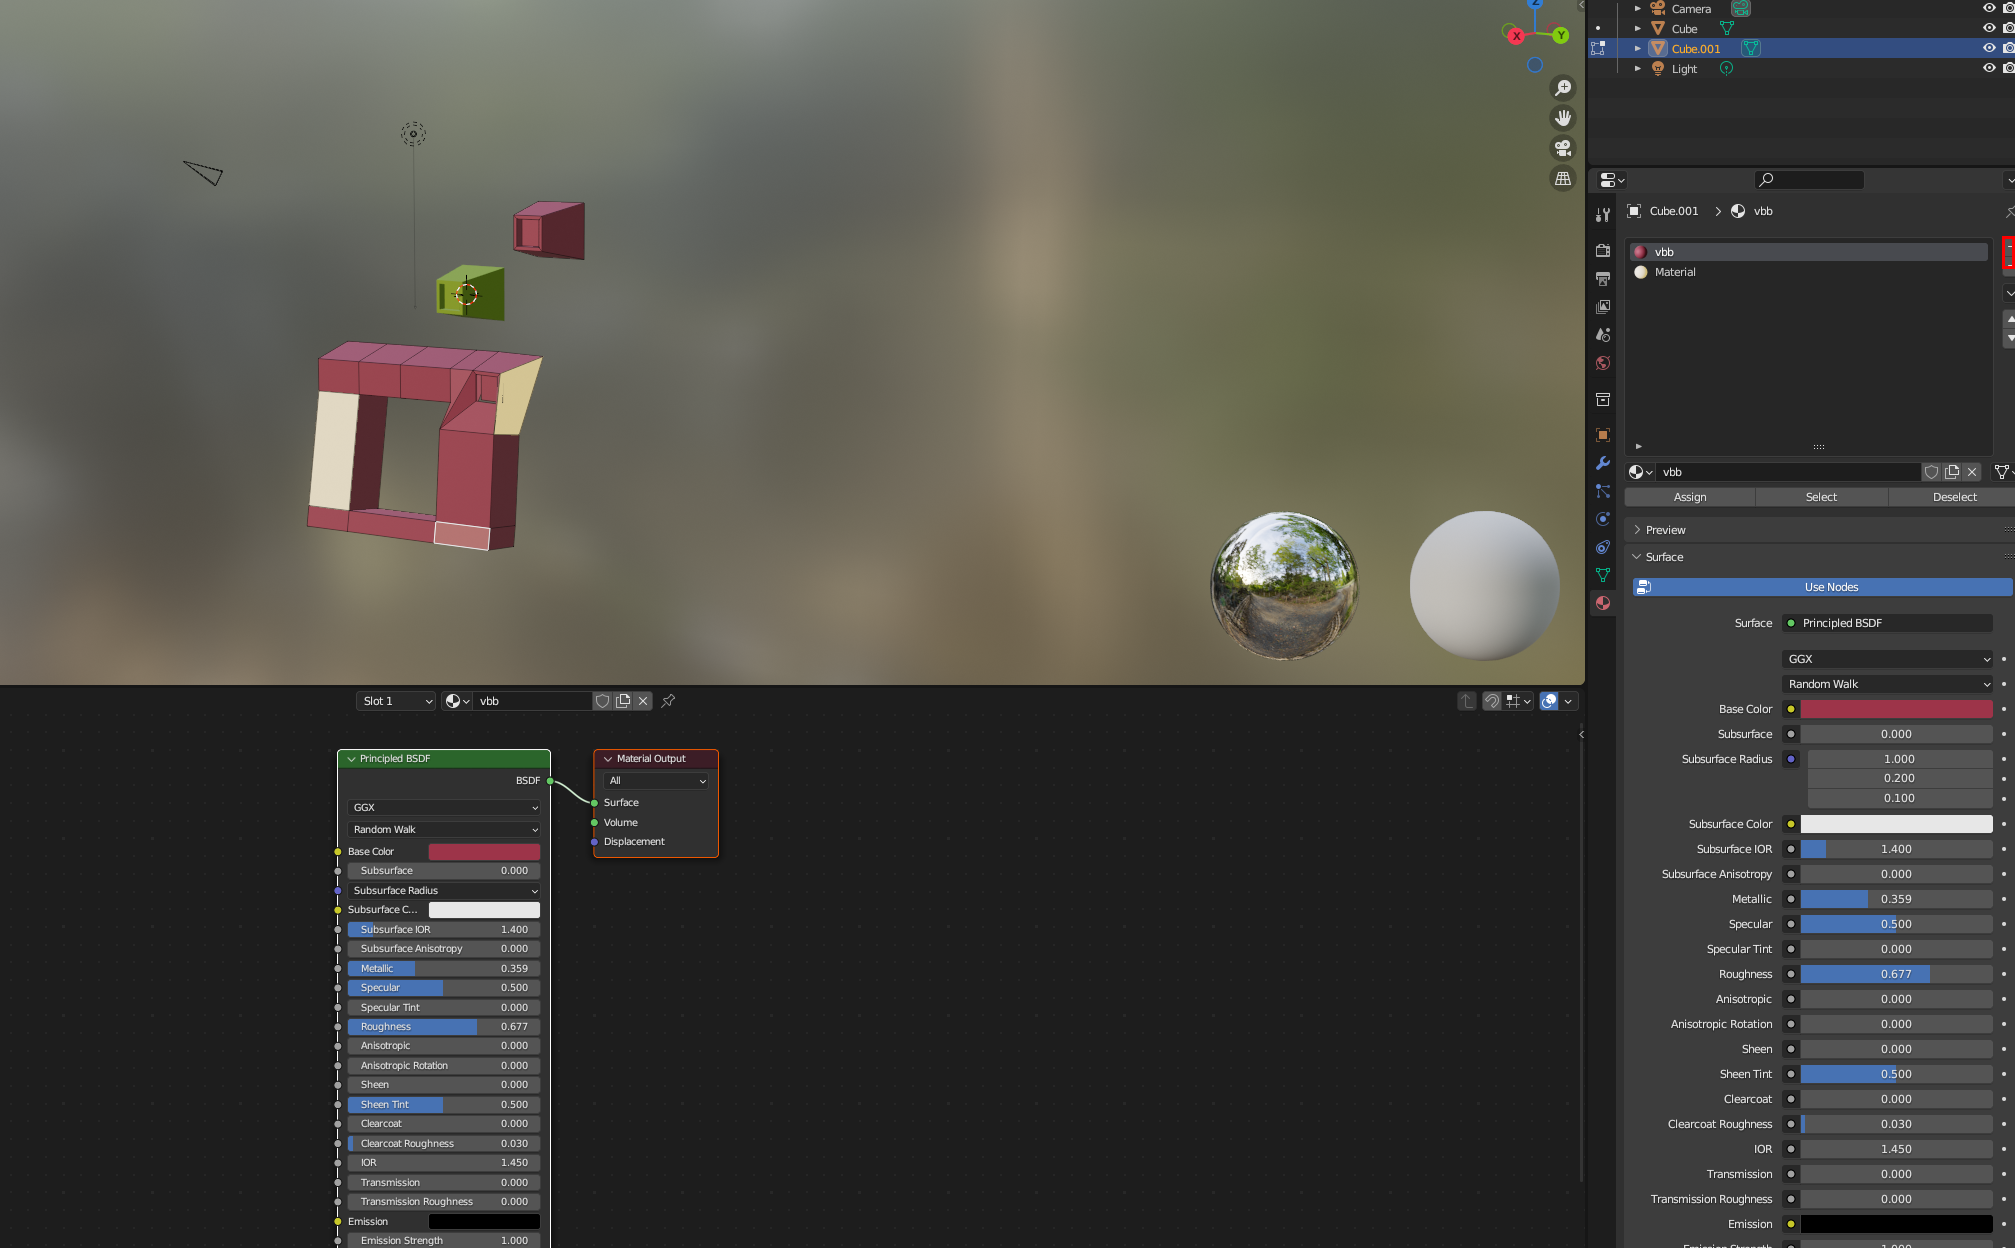Image resolution: width=2015 pixels, height=1248 pixels.
Task: Click the Assign button
Action: tap(1689, 497)
